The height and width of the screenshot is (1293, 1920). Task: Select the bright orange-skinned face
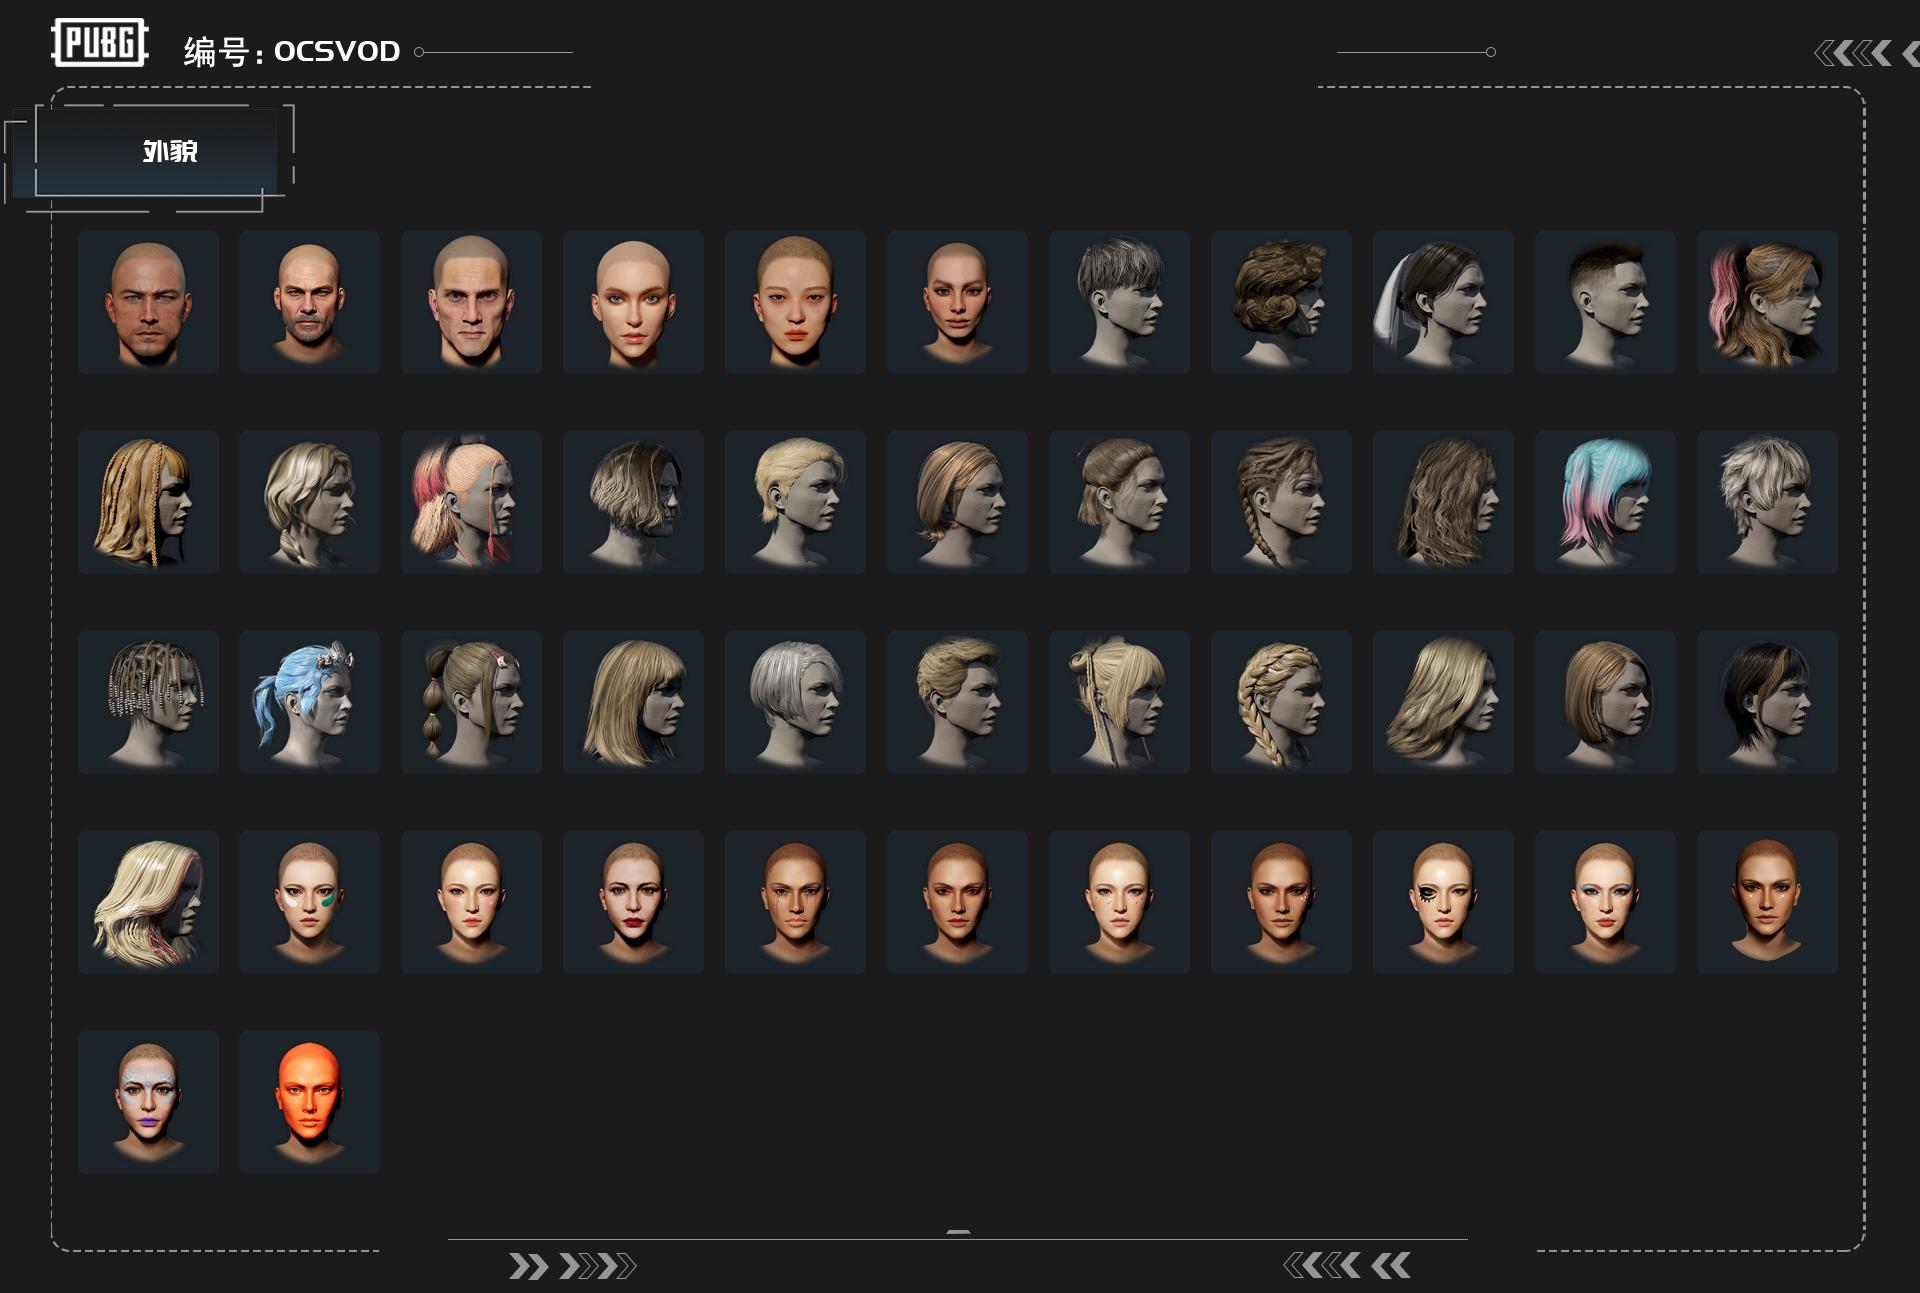(309, 1102)
